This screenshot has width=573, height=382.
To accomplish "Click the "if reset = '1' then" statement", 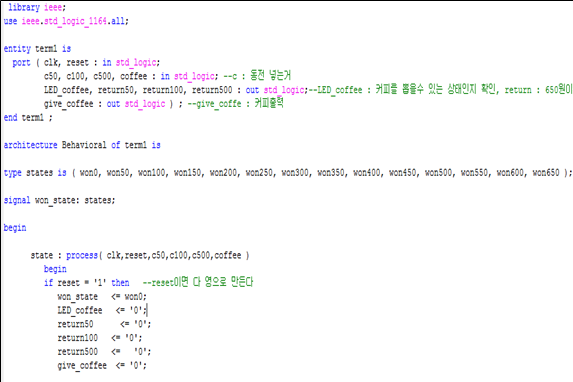I will click(87, 283).
